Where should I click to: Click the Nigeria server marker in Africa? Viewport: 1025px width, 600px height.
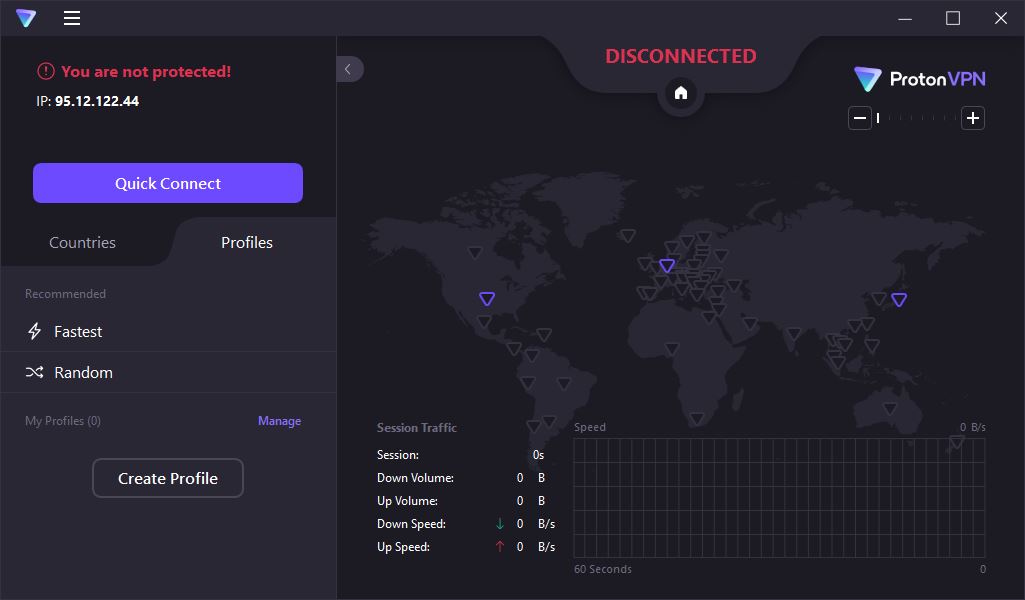[671, 349]
